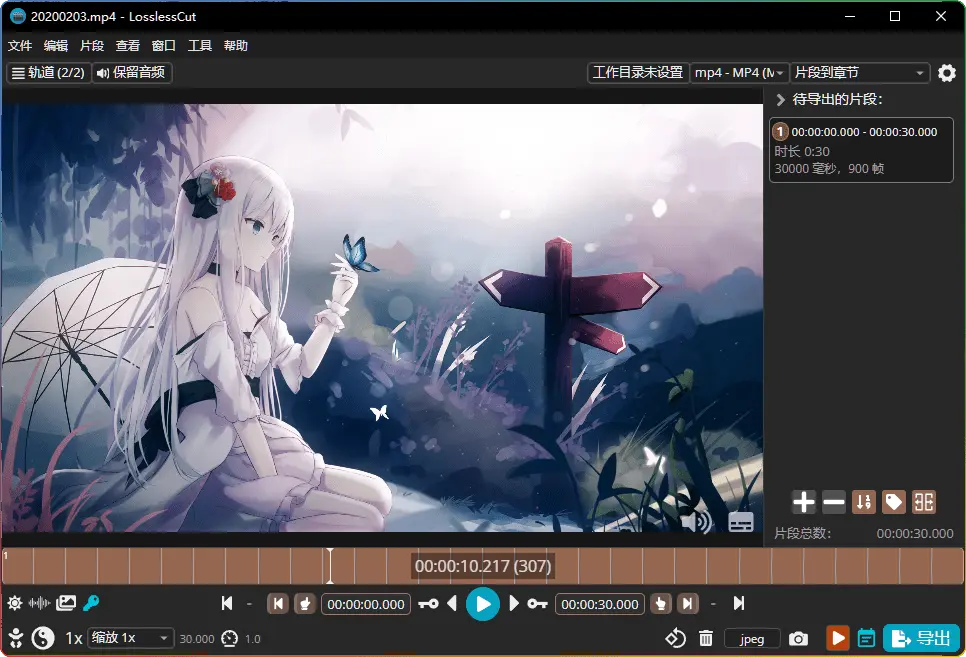Image resolution: width=966 pixels, height=657 pixels.
Task: Toggle the audio waveform display
Action: (39, 603)
